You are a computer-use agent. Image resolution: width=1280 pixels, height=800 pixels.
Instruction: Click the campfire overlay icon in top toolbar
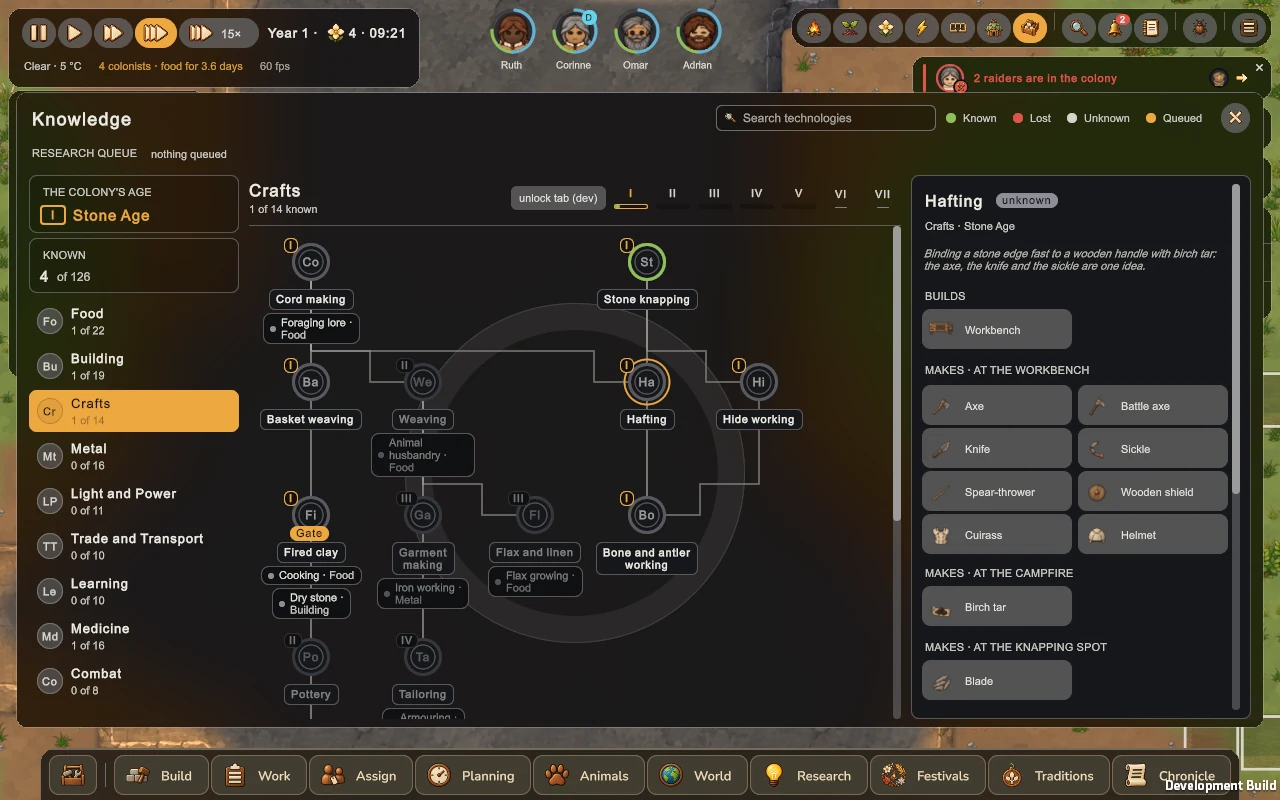[814, 29]
